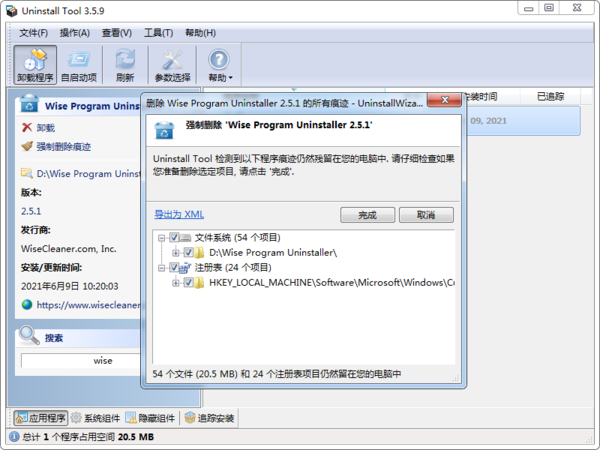This screenshot has width=600, height=450.
Task: Collapse the 文件系统 tree node
Action: pyautogui.click(x=161, y=238)
